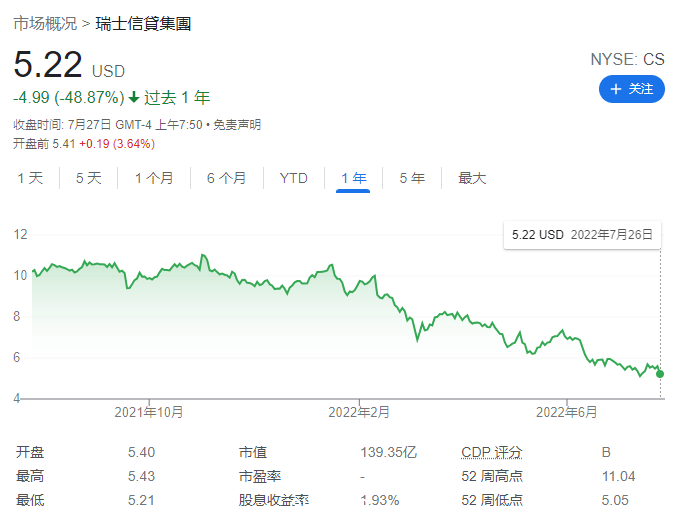Click the 2022年2月 axis label
The width and height of the screenshot is (685, 521).
[x=359, y=412]
